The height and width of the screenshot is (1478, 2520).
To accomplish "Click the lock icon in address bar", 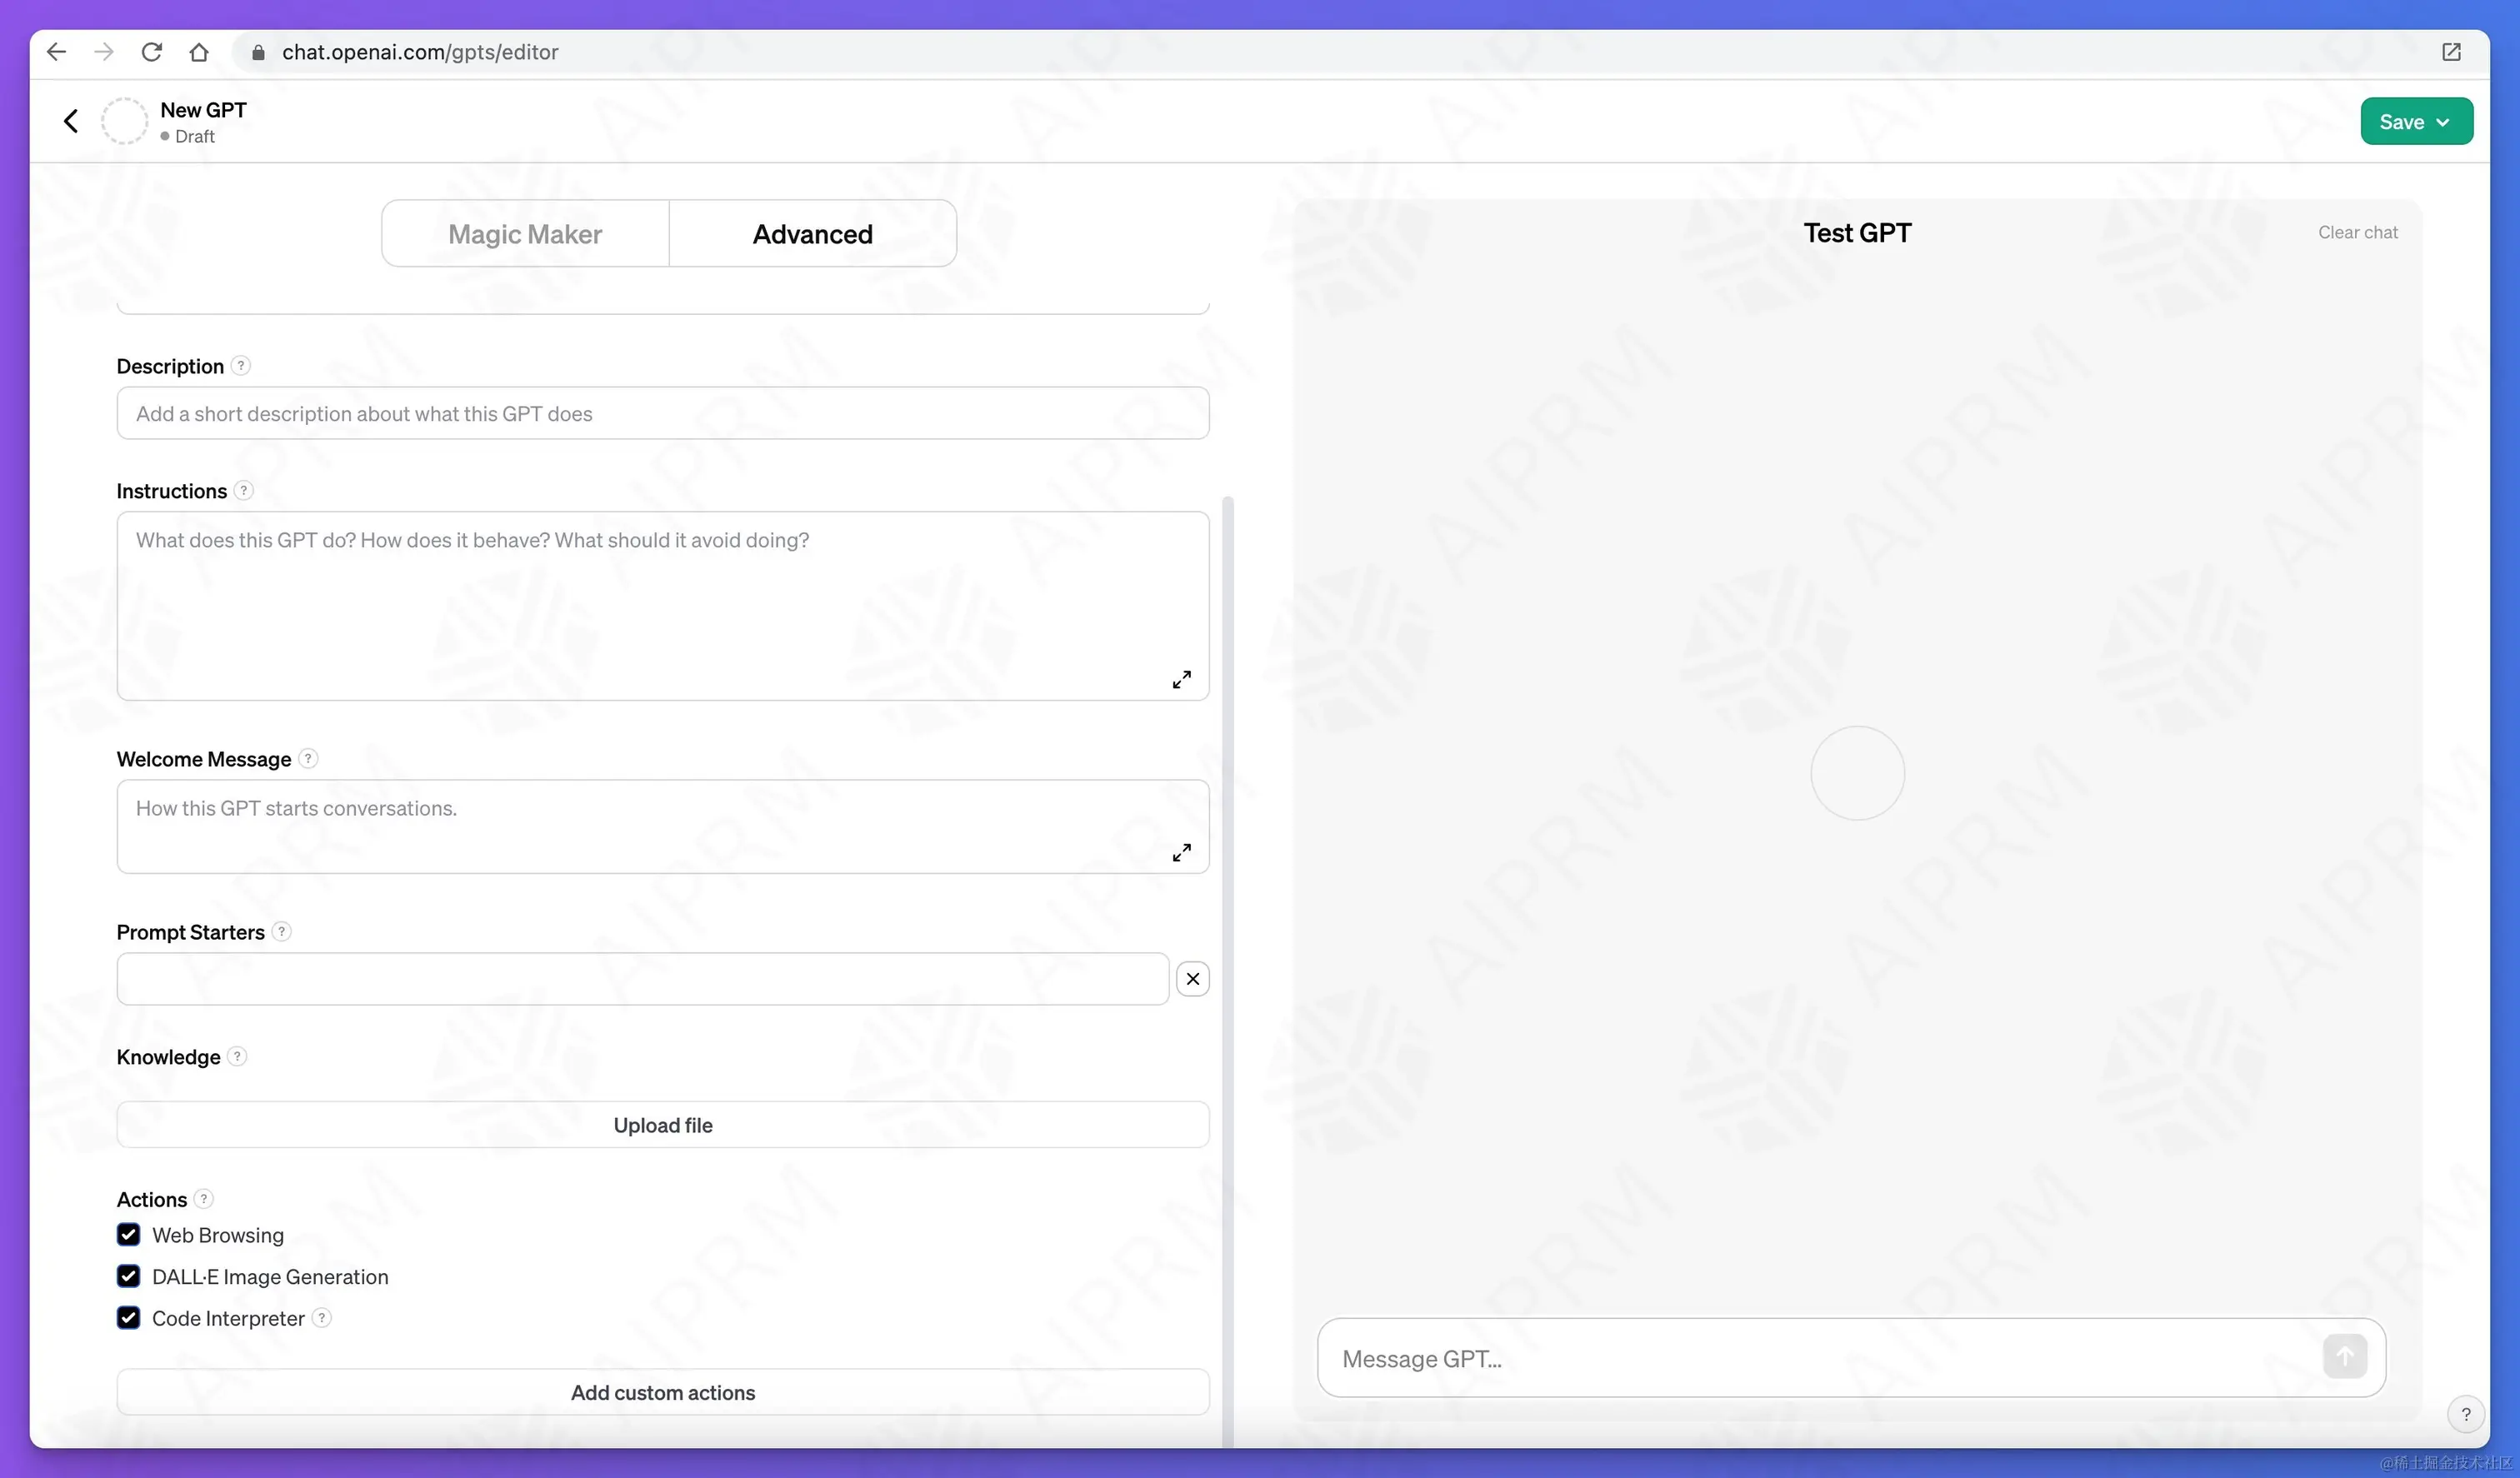I will 258,52.
